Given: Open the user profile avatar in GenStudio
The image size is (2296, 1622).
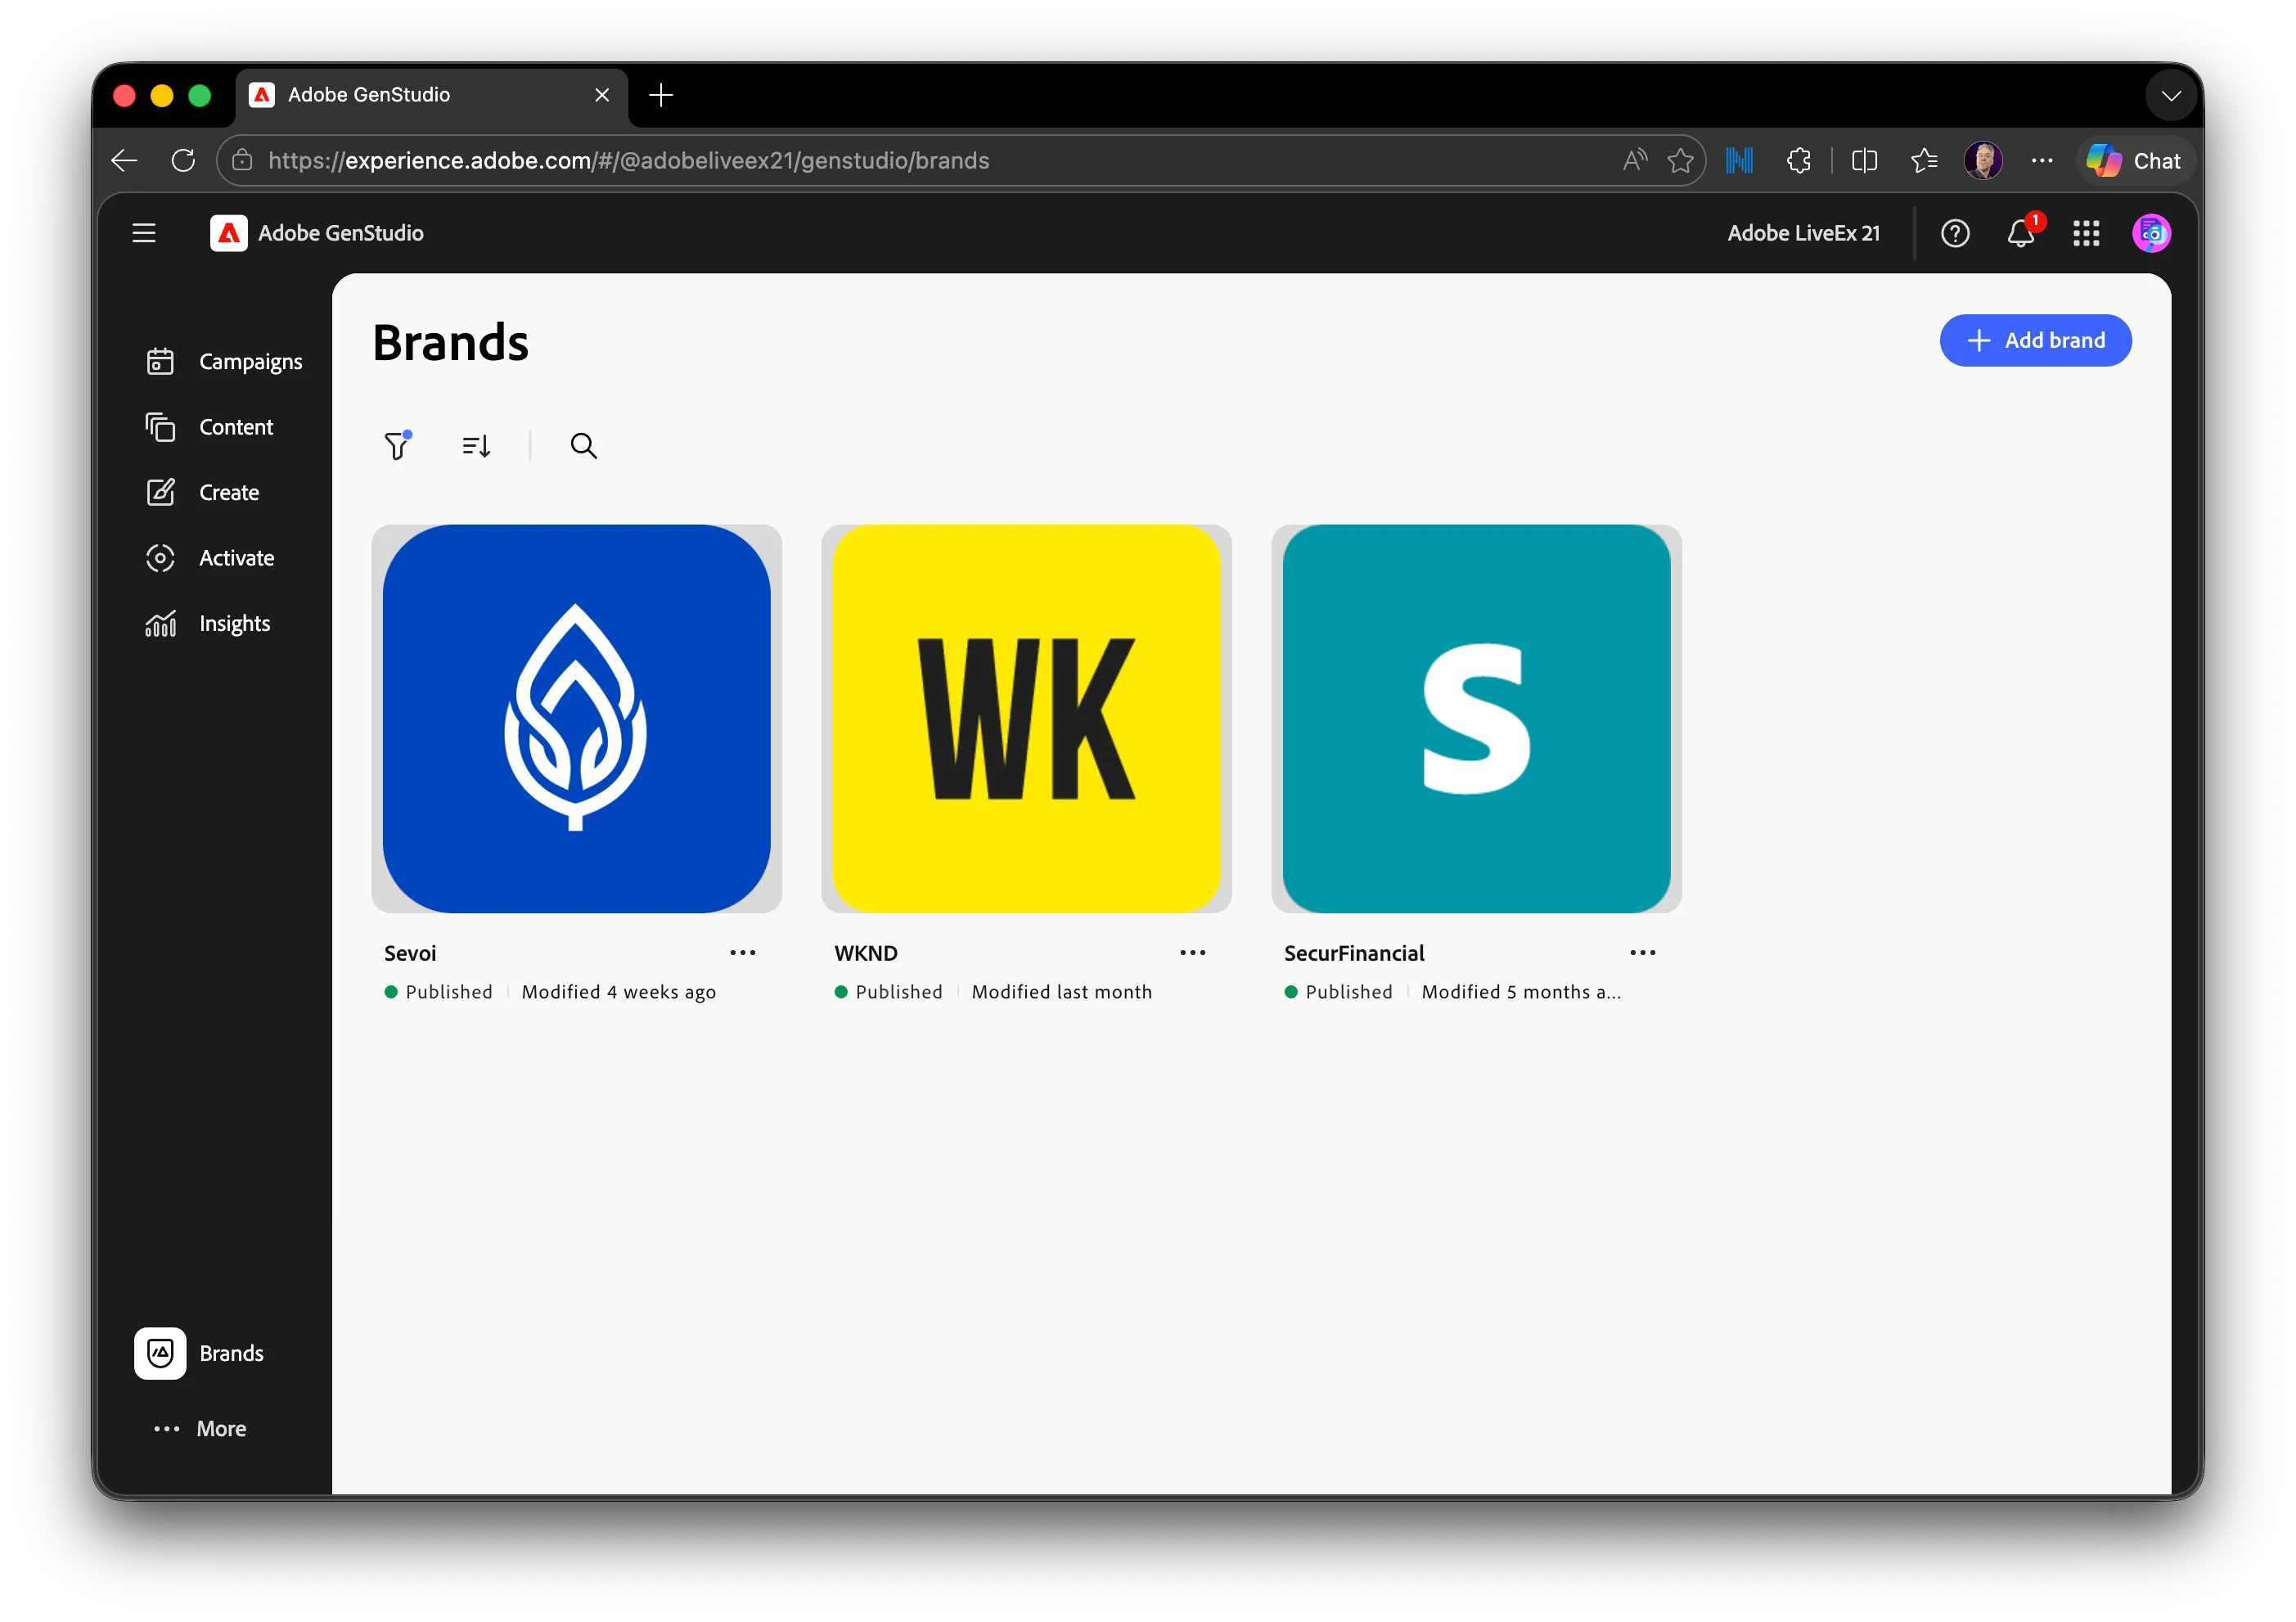Looking at the screenshot, I should (x=2151, y=233).
